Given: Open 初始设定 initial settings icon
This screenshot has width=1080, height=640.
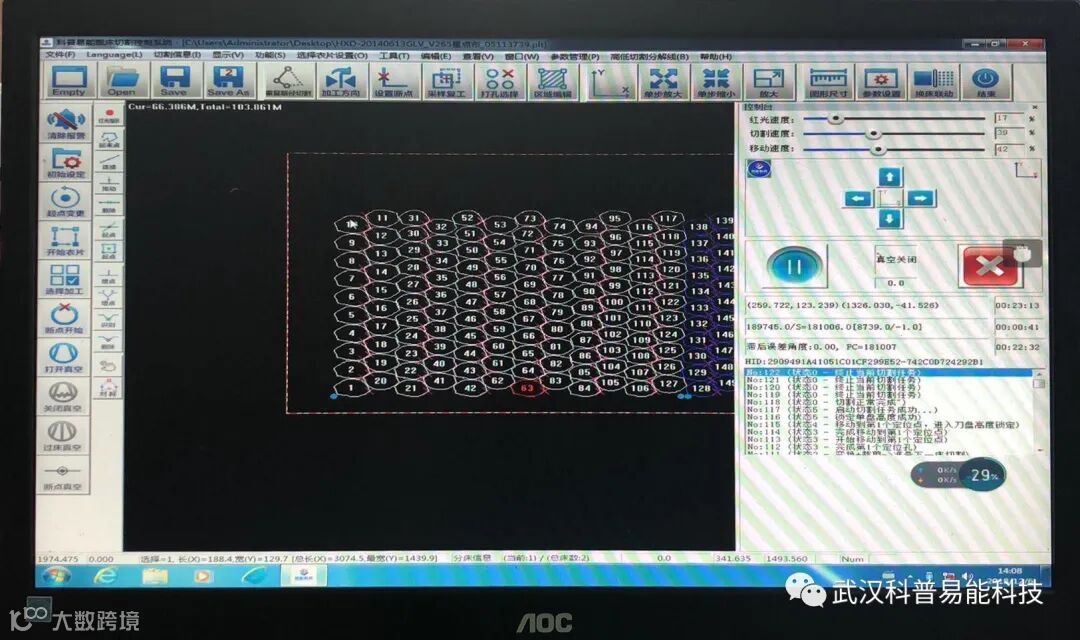Looking at the screenshot, I should pos(65,163).
